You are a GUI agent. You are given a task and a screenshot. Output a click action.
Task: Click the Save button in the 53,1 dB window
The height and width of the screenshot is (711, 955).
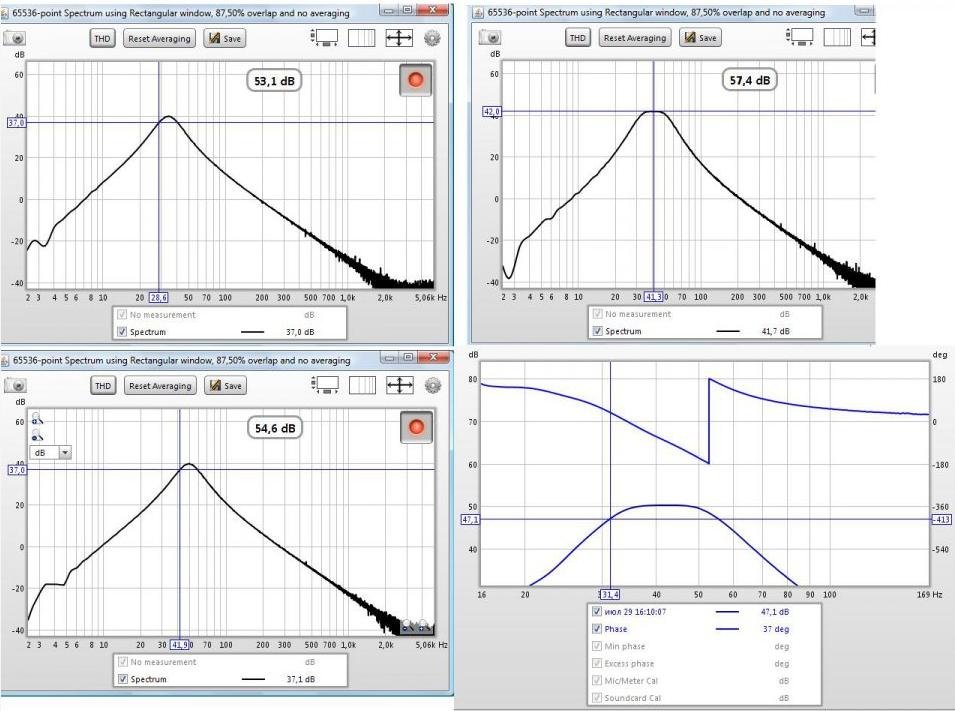(225, 38)
